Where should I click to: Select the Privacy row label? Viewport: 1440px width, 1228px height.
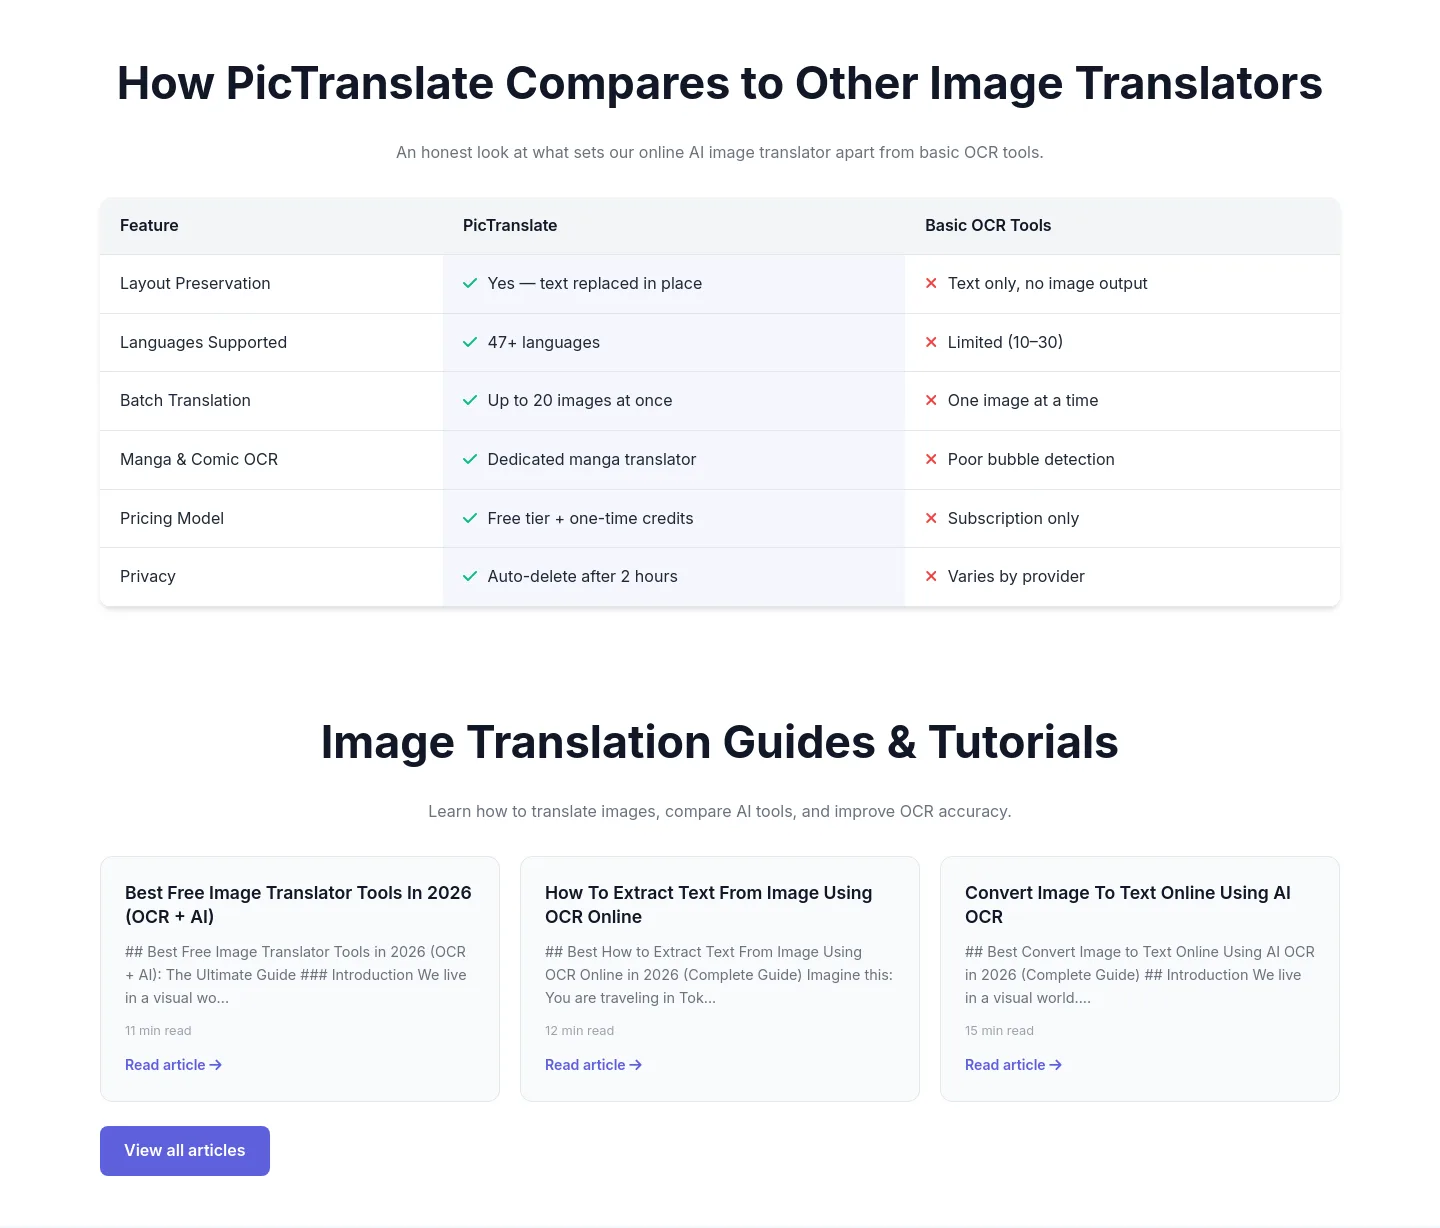[148, 576]
